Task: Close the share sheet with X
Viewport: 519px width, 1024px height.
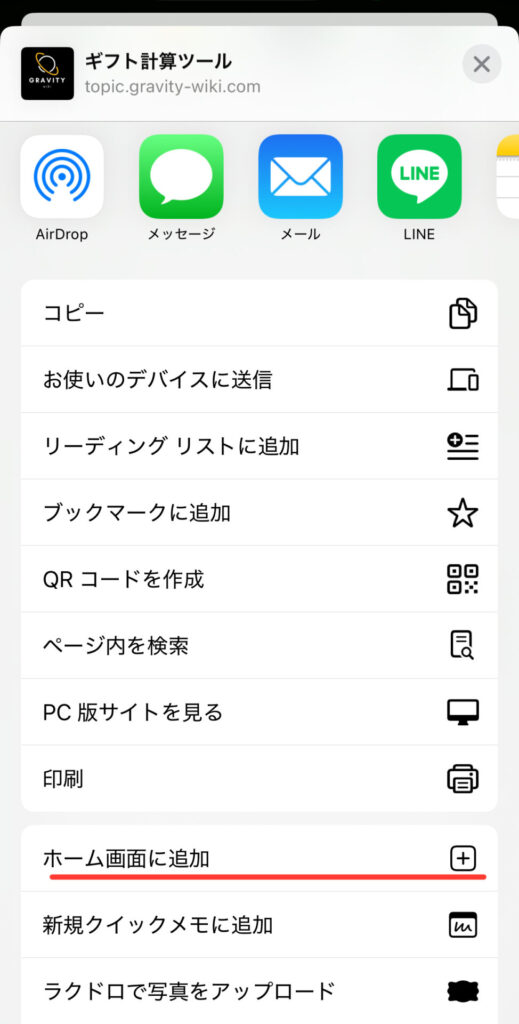Action: click(x=482, y=64)
